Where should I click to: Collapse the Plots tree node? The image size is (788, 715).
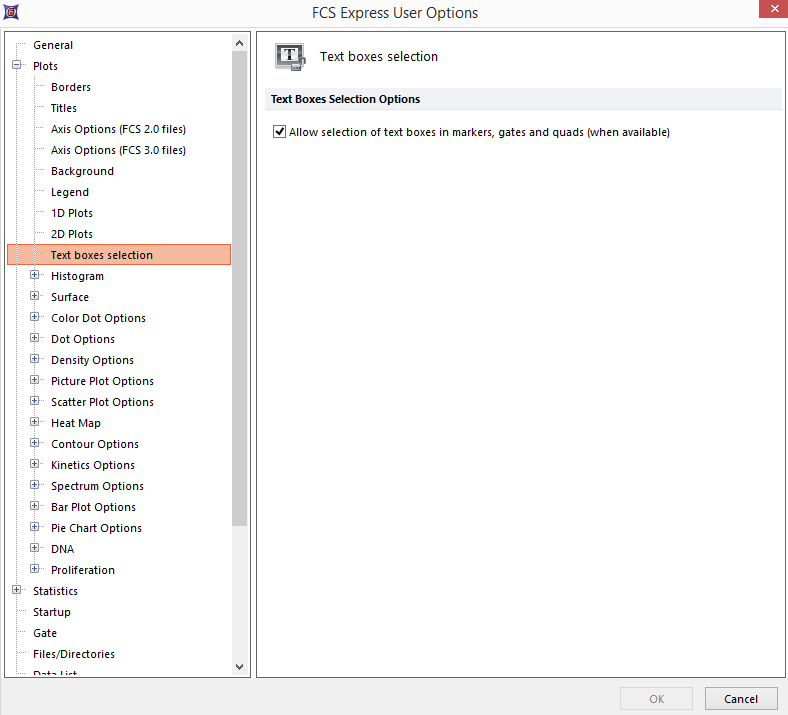(x=17, y=66)
